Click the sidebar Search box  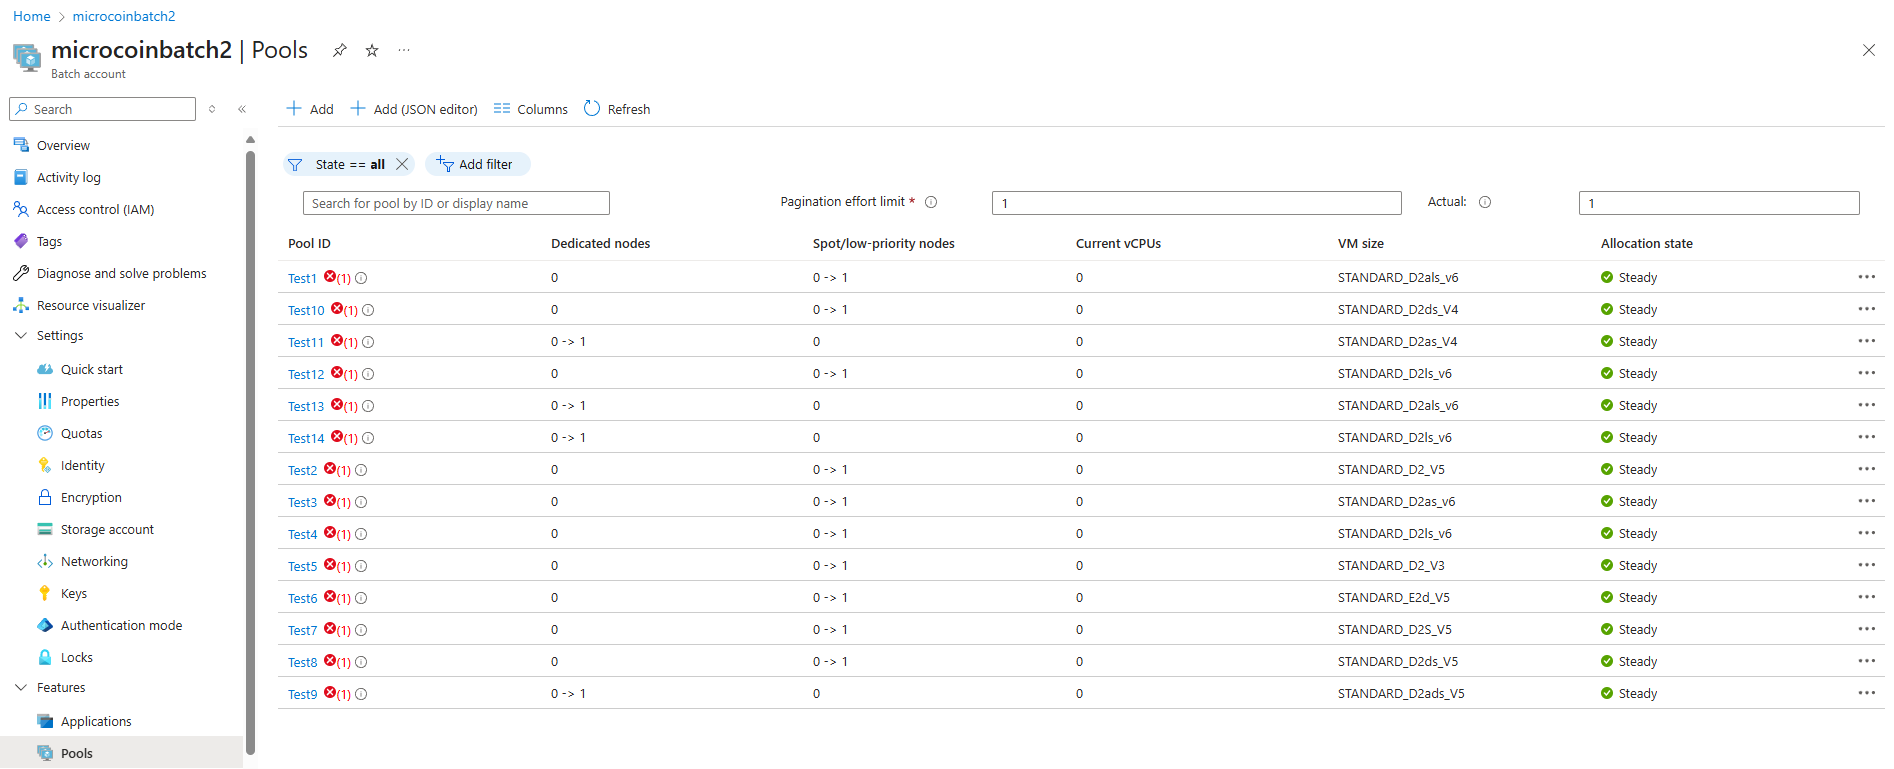(x=102, y=109)
